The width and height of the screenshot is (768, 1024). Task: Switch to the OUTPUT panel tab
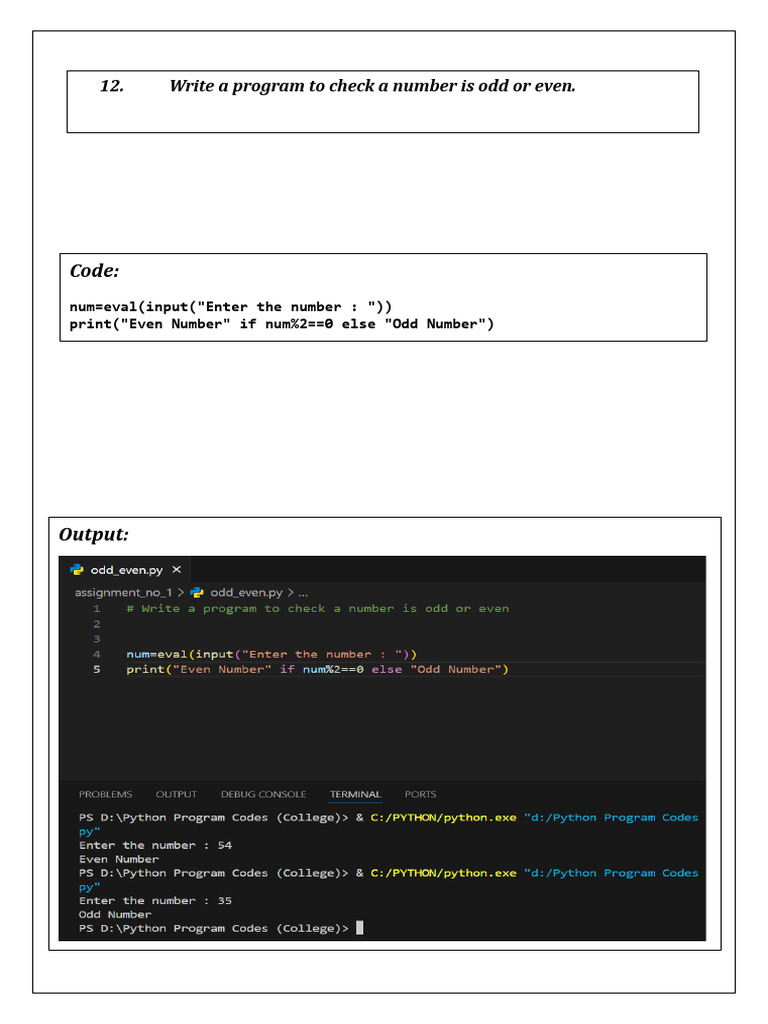pyautogui.click(x=176, y=795)
